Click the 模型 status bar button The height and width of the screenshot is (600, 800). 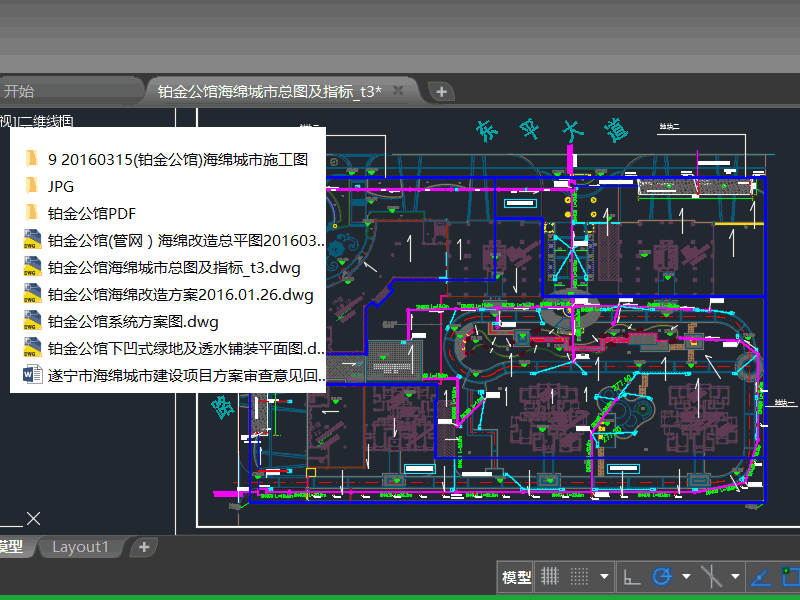(516, 577)
